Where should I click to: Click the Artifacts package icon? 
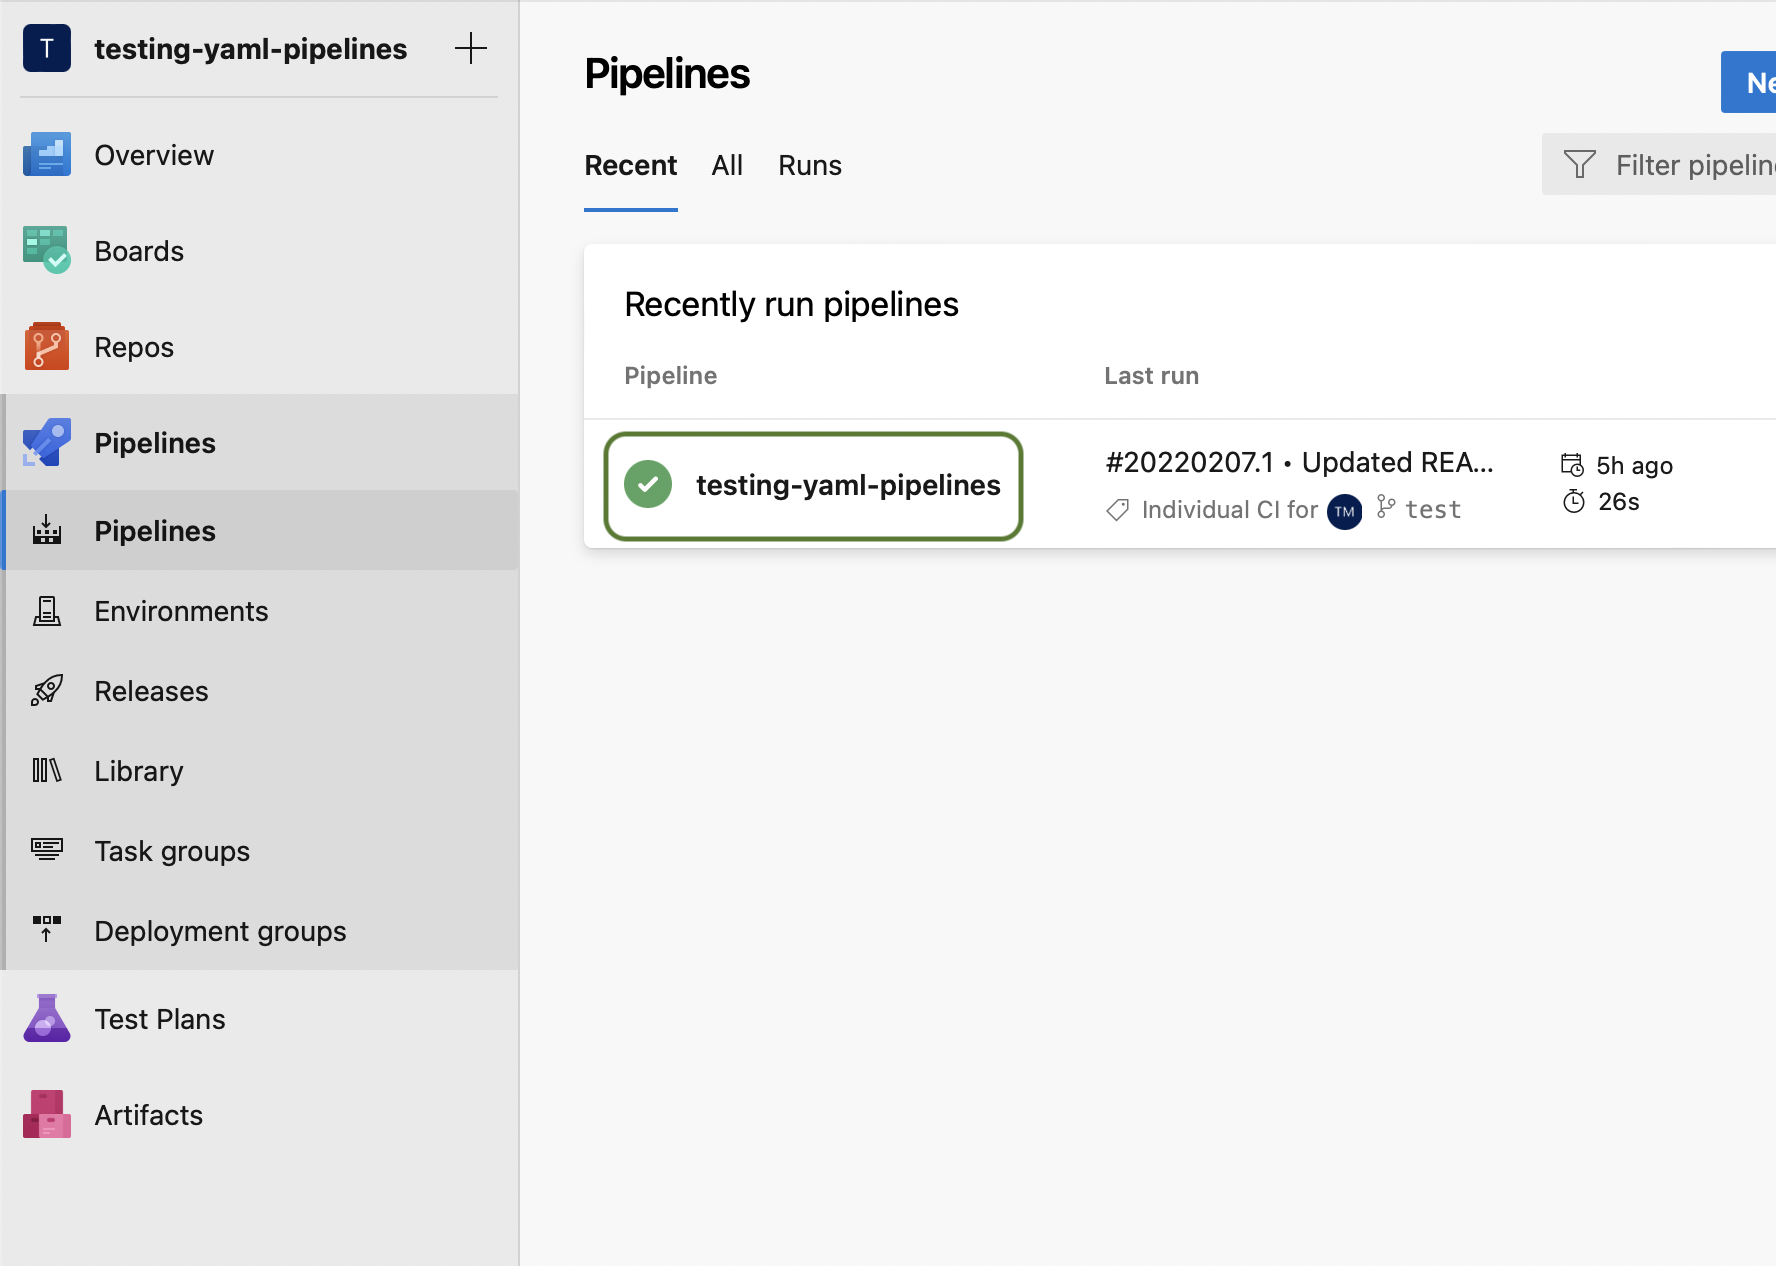(x=47, y=1115)
